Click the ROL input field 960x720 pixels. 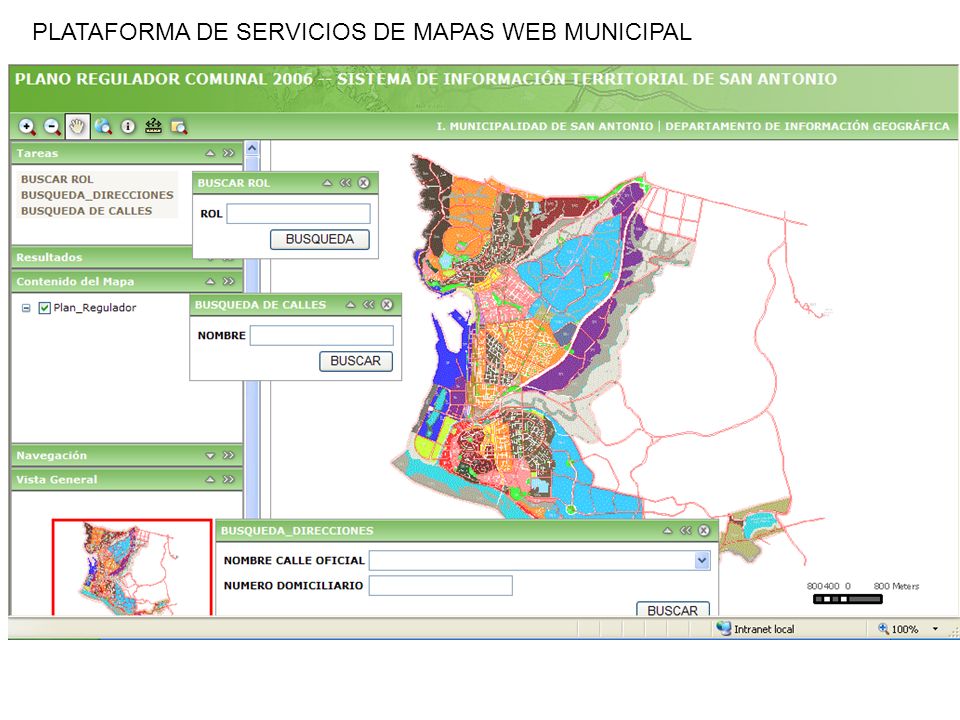pyautogui.click(x=299, y=214)
